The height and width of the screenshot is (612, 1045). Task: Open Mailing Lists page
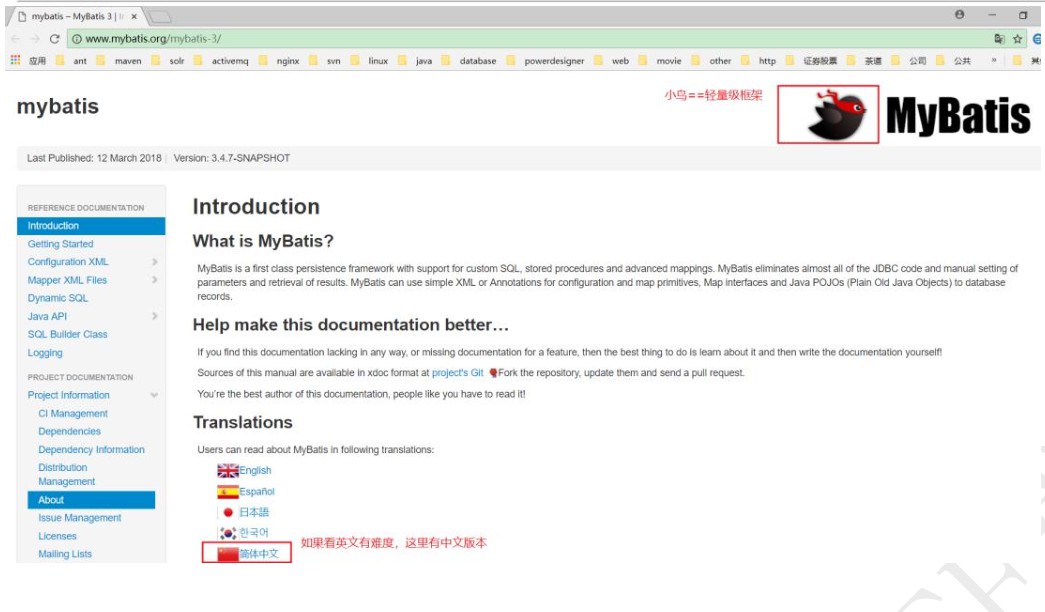click(x=65, y=554)
